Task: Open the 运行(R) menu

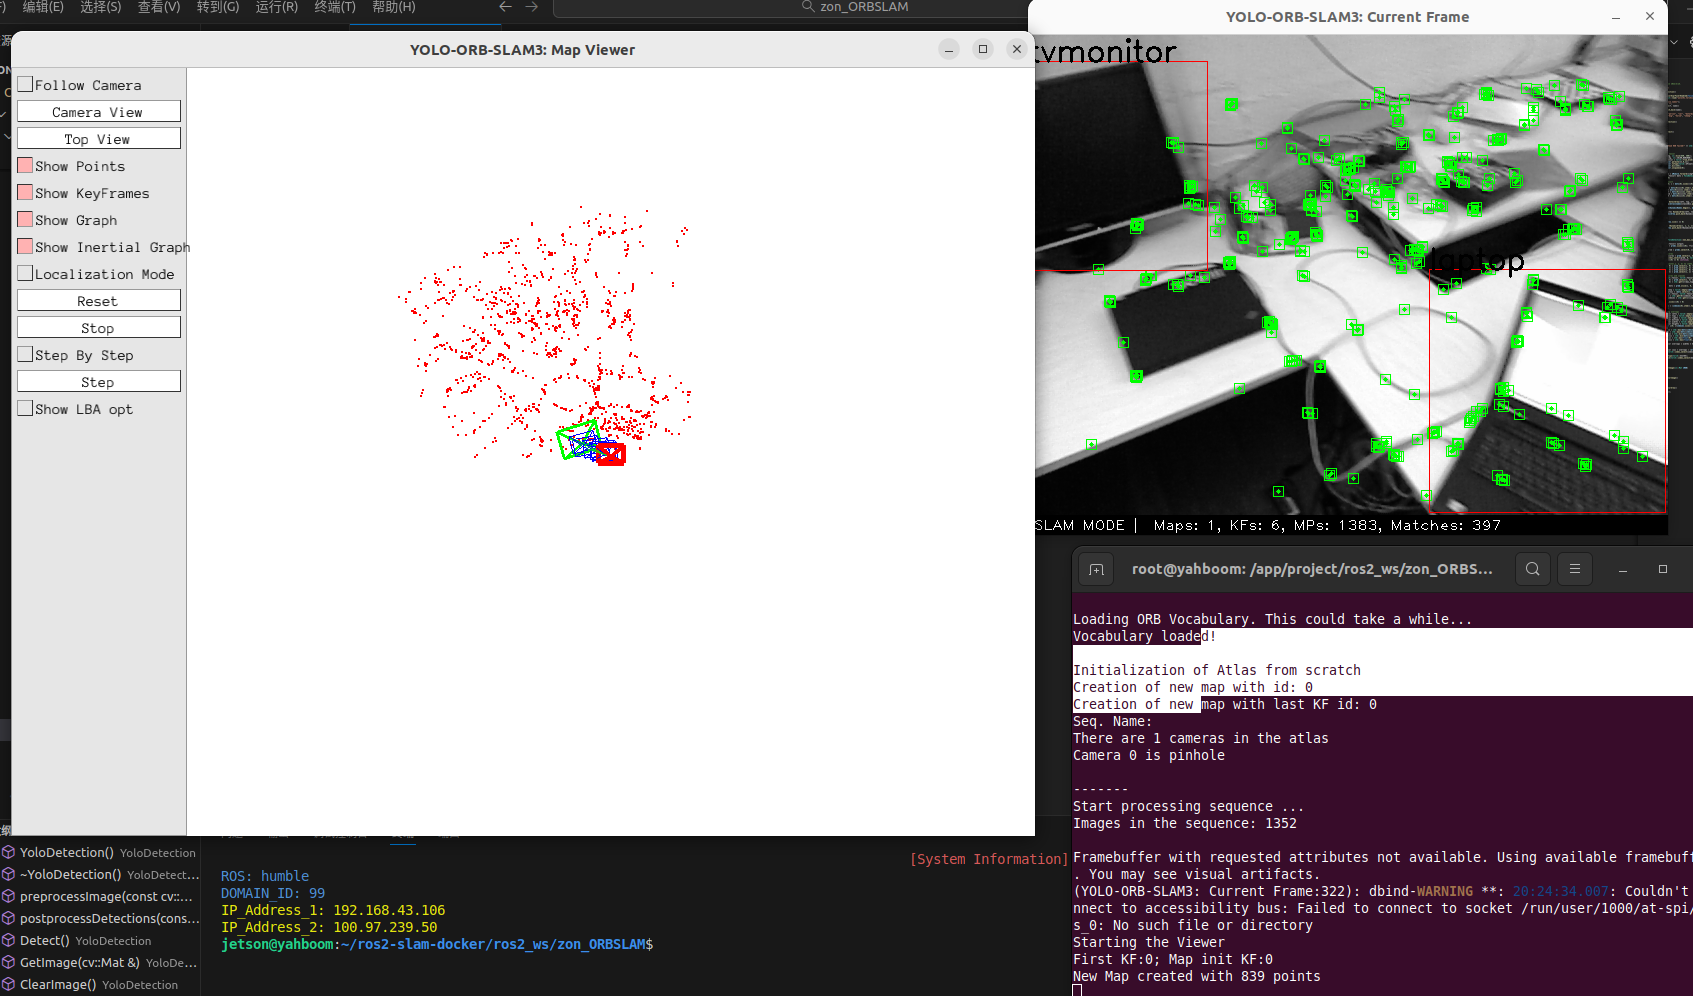Action: [x=277, y=7]
